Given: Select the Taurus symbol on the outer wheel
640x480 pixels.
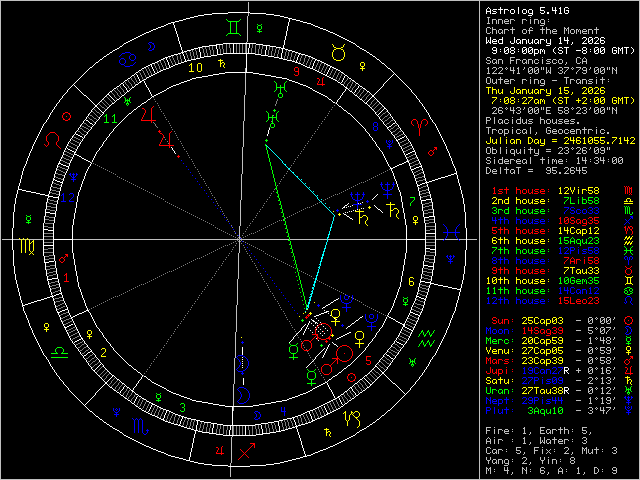Looking at the screenshot, I should 339,54.
